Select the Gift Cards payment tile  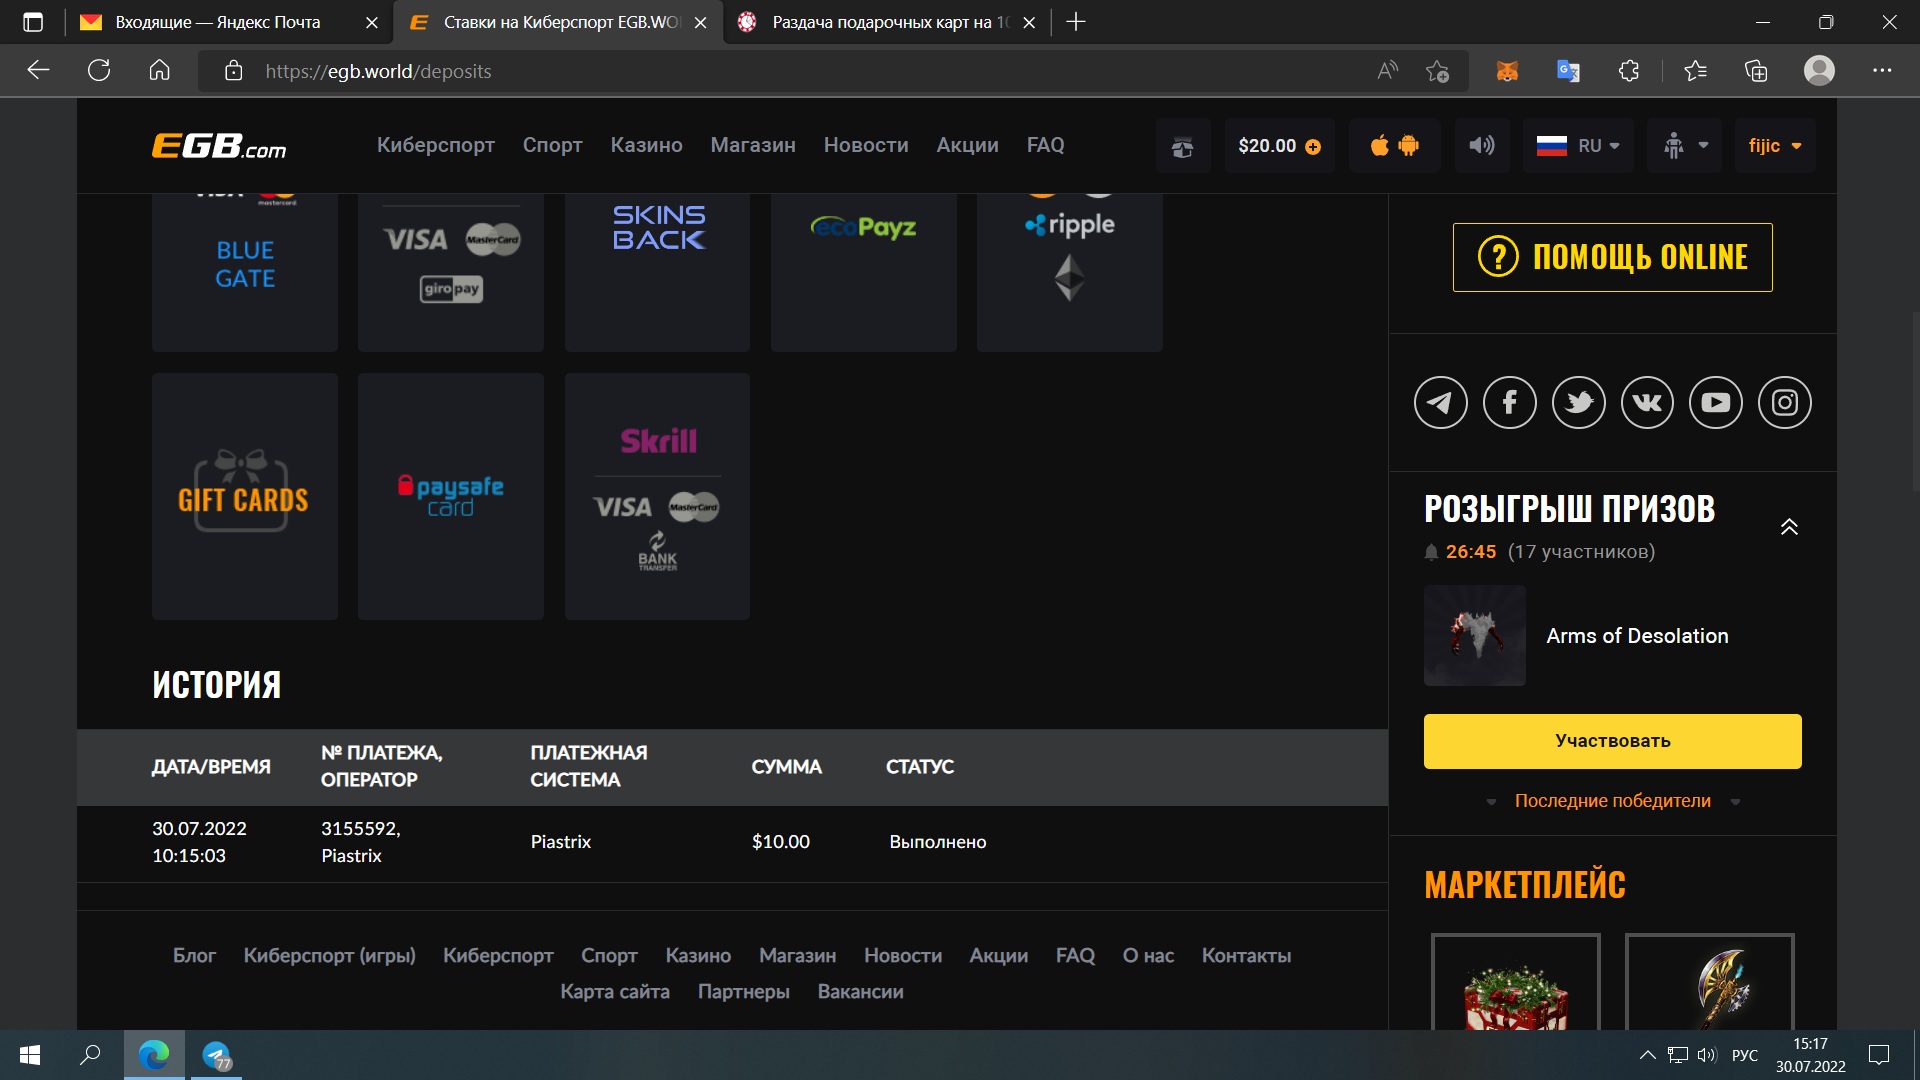[x=244, y=496]
